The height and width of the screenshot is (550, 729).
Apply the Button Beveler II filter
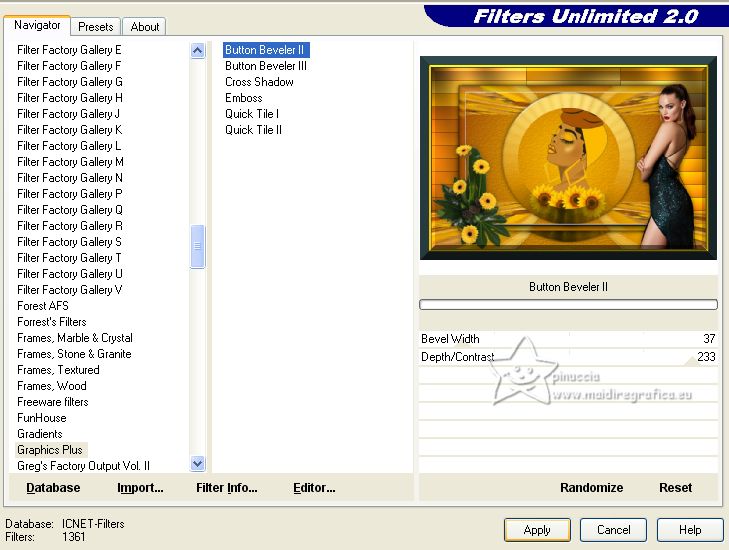[537, 530]
